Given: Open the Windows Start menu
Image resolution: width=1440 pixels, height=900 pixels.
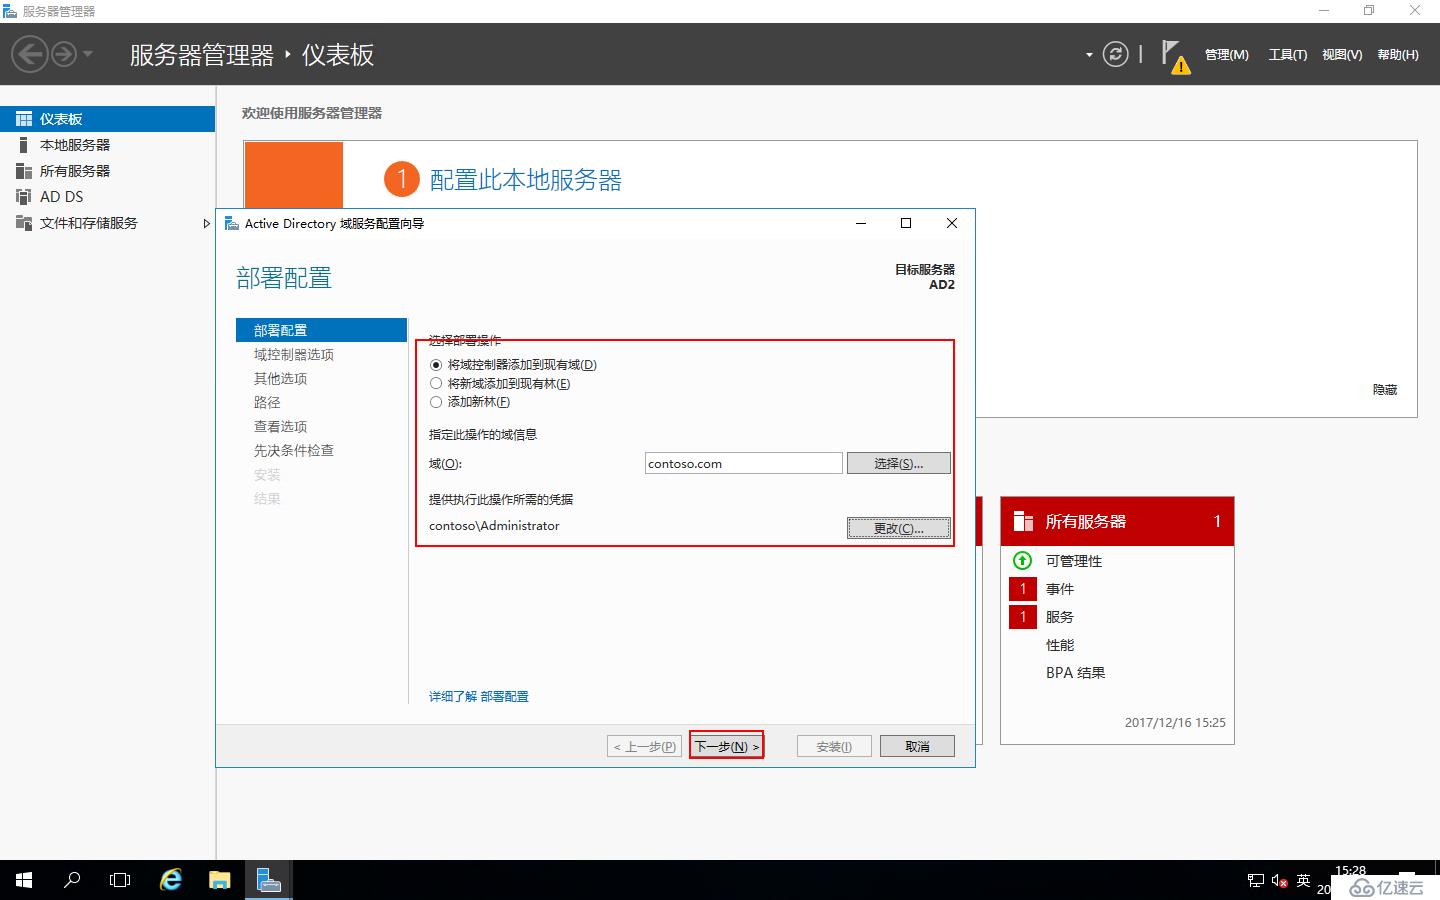Looking at the screenshot, I should point(24,880).
